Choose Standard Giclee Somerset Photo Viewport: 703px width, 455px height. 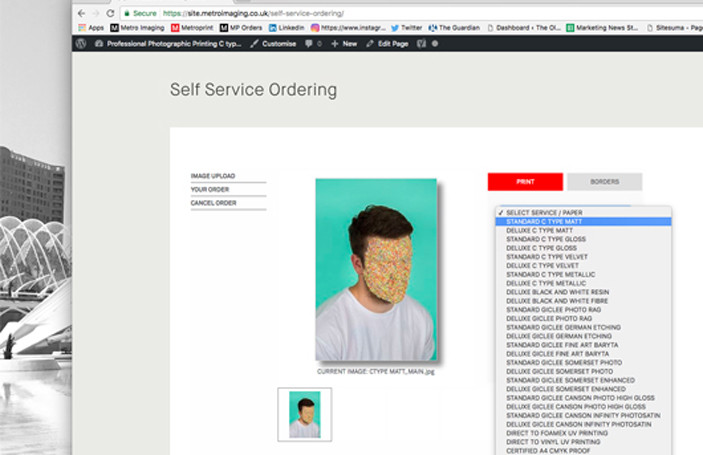click(x=583, y=363)
